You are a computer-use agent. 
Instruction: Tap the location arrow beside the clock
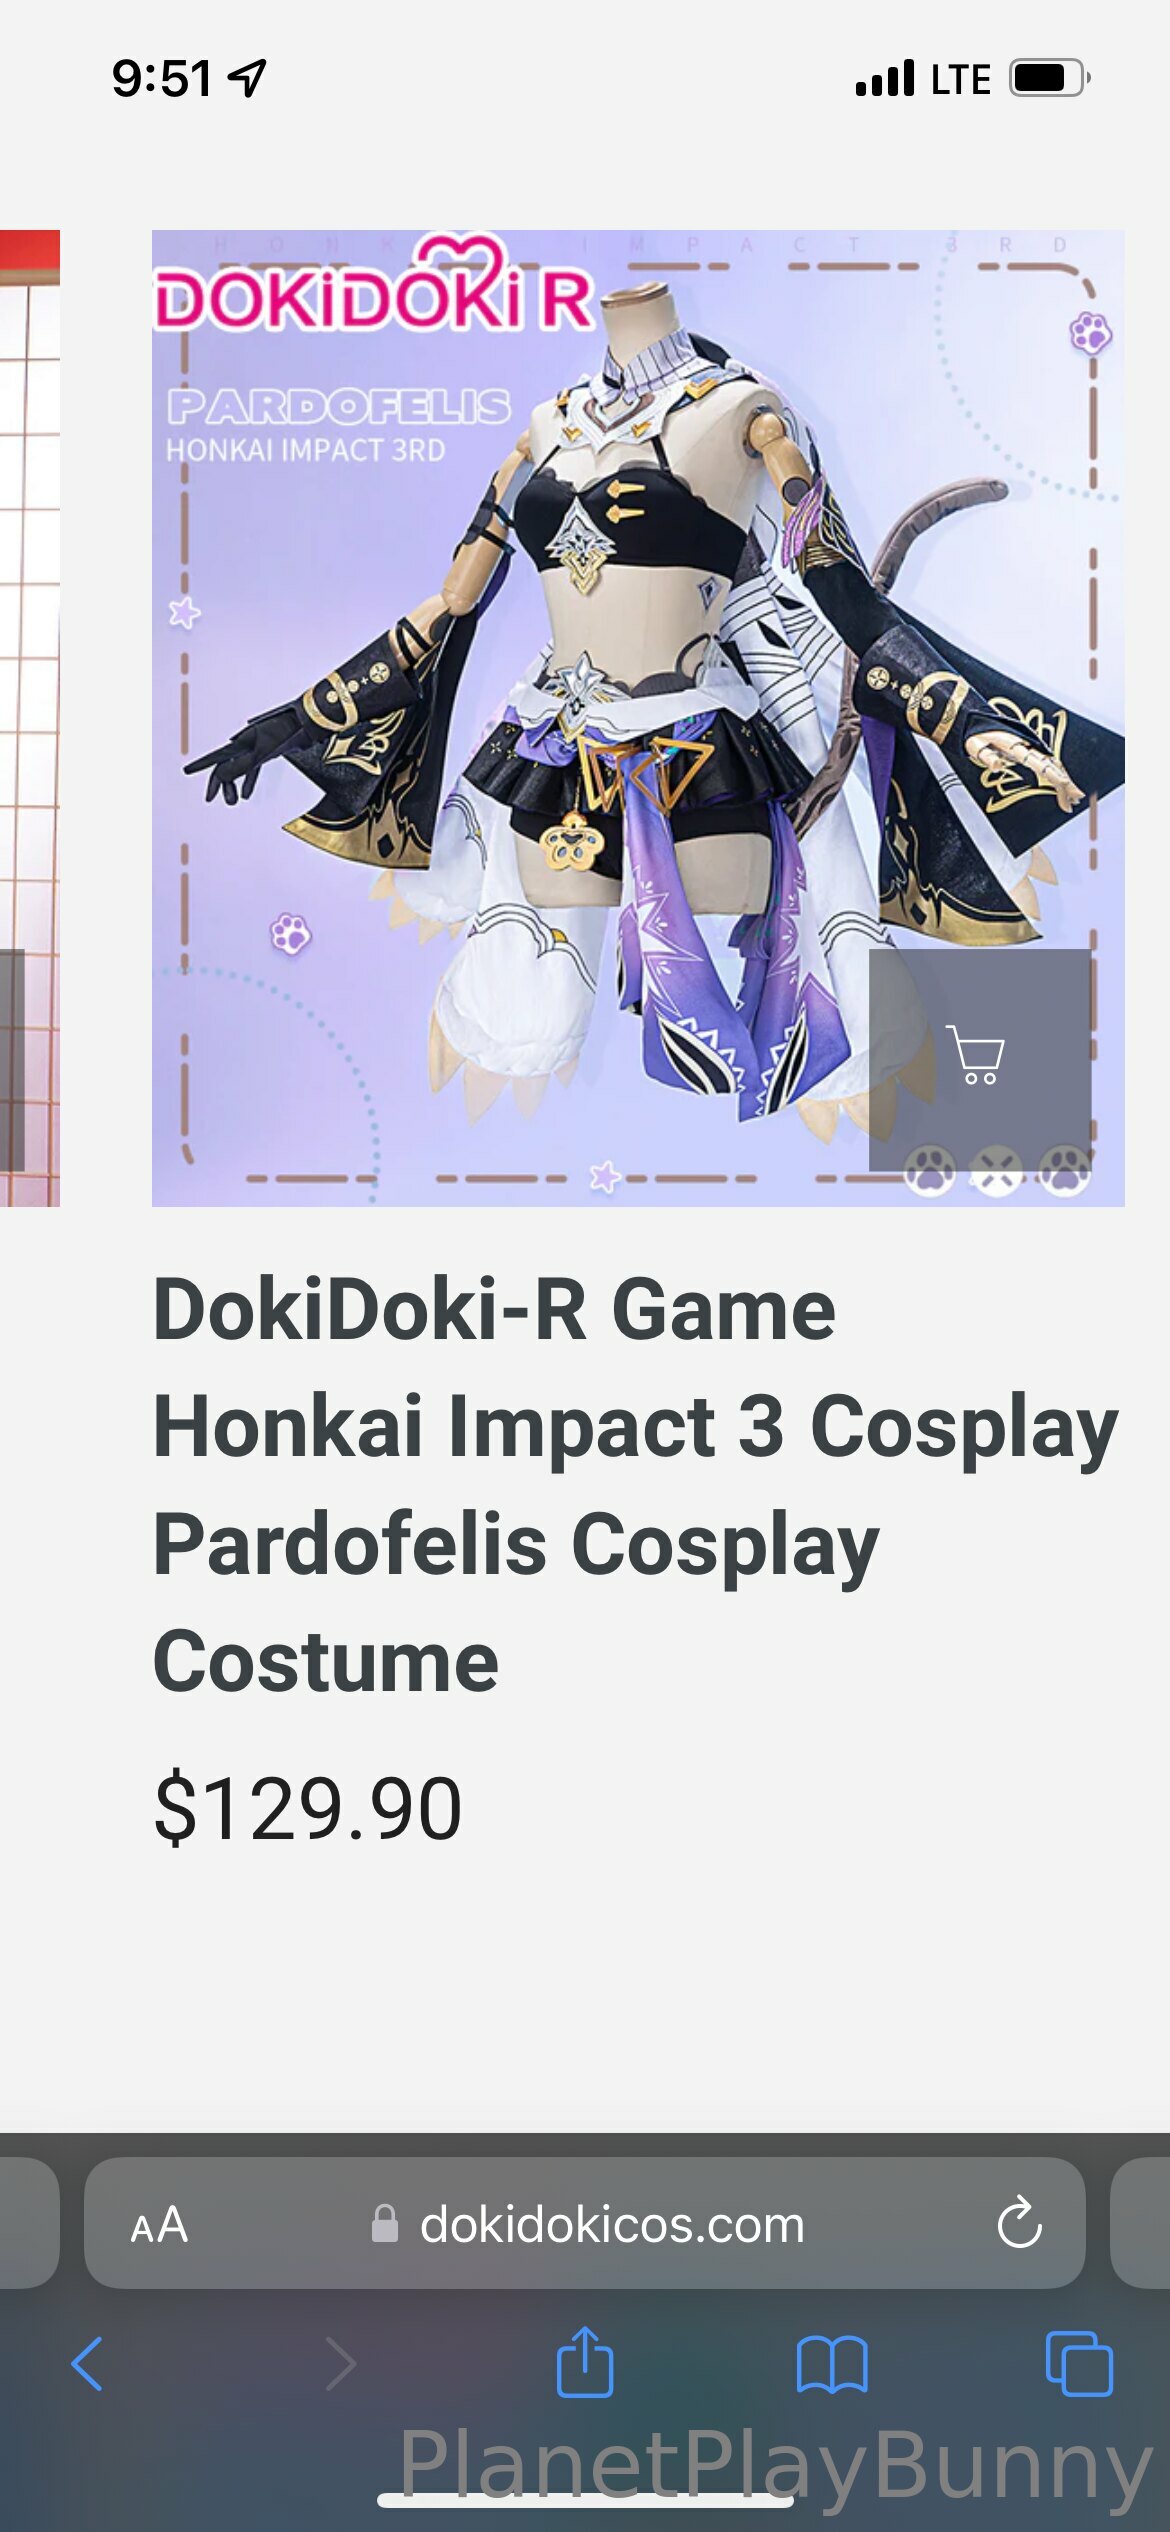click(x=247, y=78)
